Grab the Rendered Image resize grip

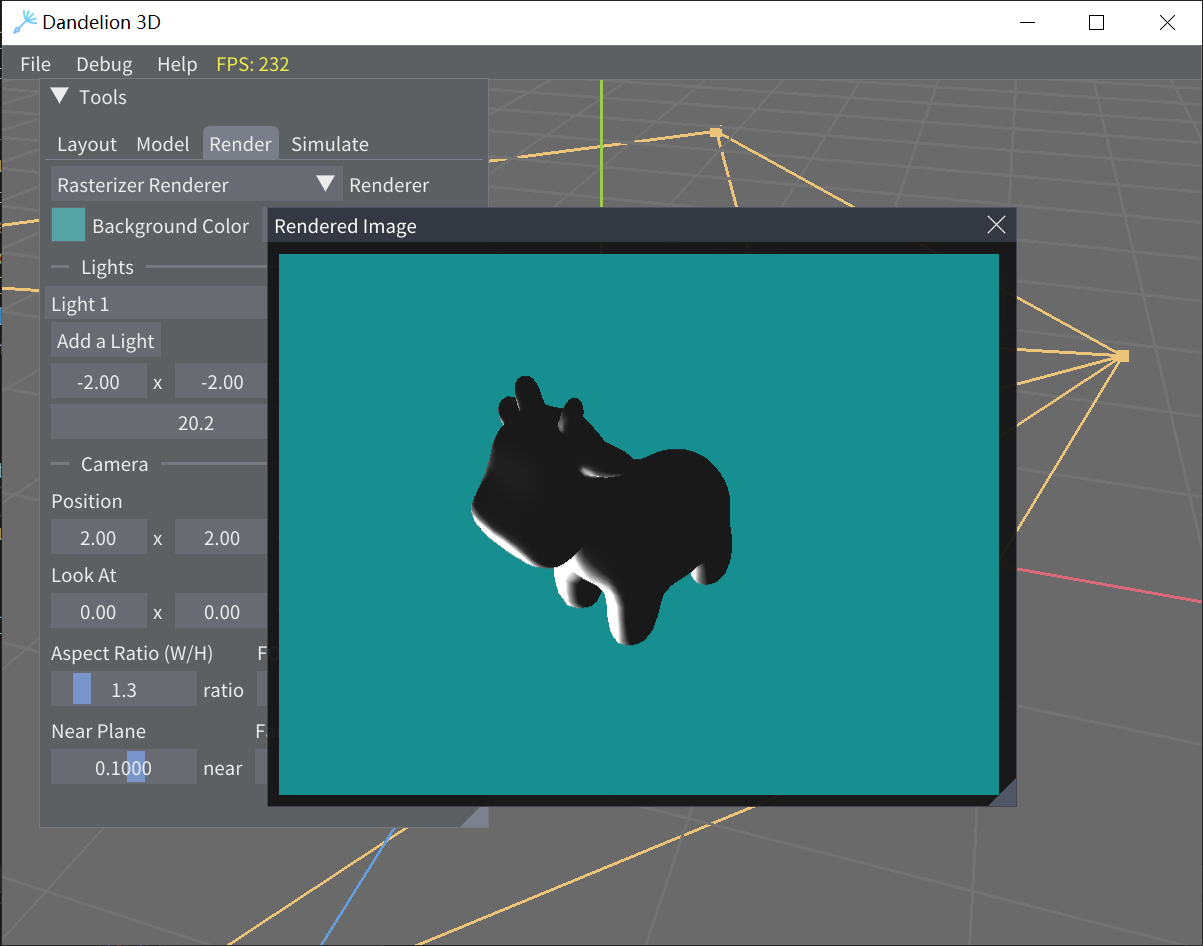click(x=1005, y=795)
